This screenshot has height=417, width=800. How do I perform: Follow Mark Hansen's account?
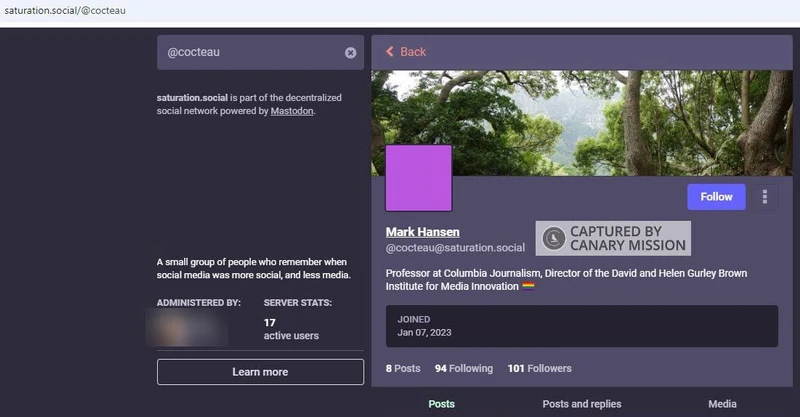716,197
